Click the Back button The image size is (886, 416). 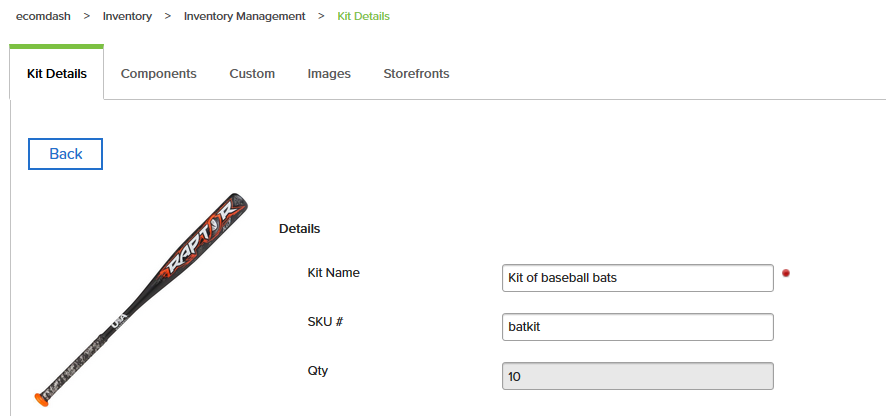(x=66, y=154)
